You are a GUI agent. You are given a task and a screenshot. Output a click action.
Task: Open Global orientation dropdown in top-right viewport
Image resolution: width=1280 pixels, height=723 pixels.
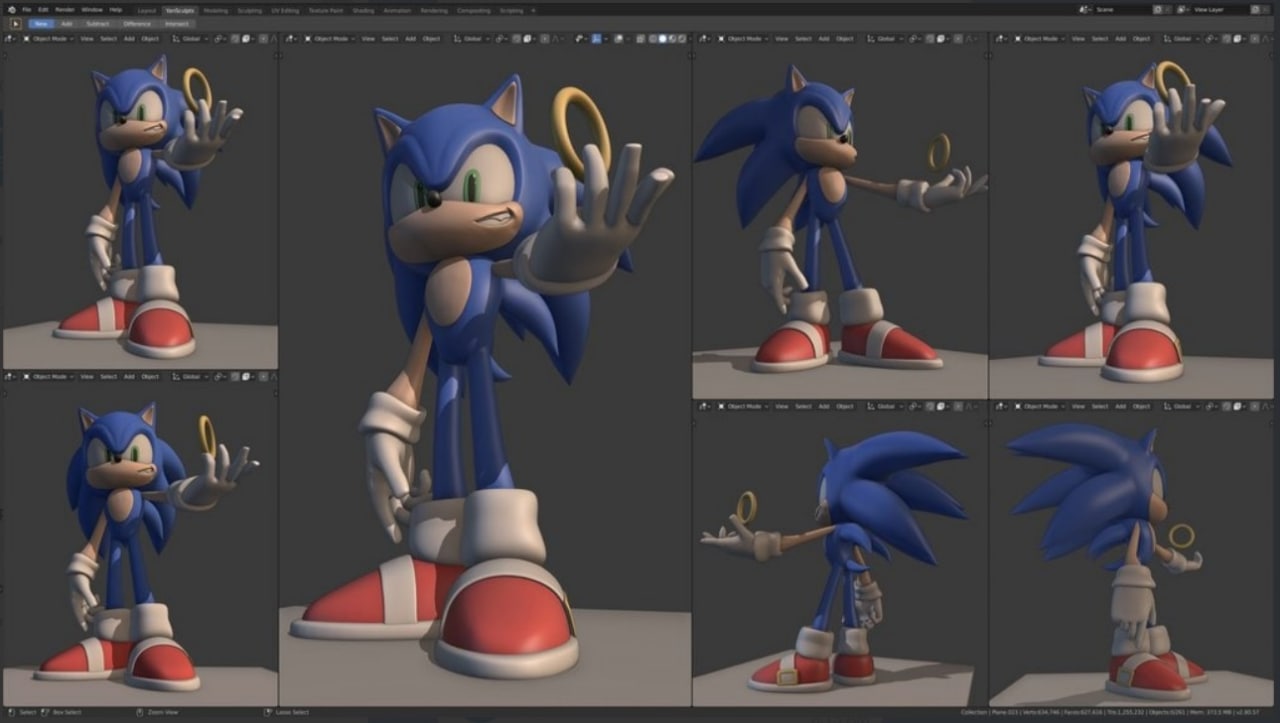(1183, 38)
